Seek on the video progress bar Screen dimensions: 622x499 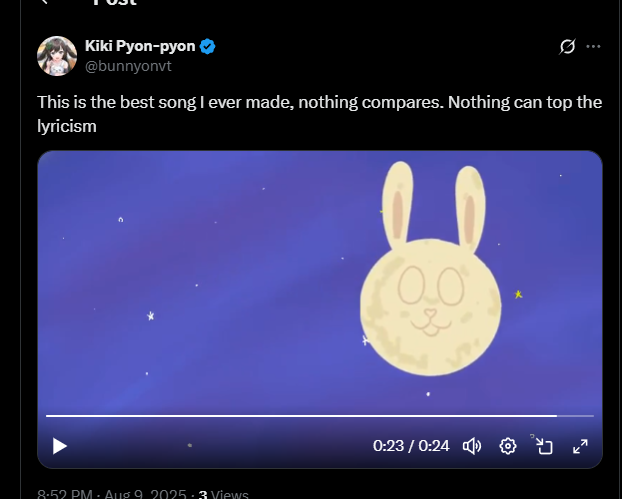(x=300, y=415)
